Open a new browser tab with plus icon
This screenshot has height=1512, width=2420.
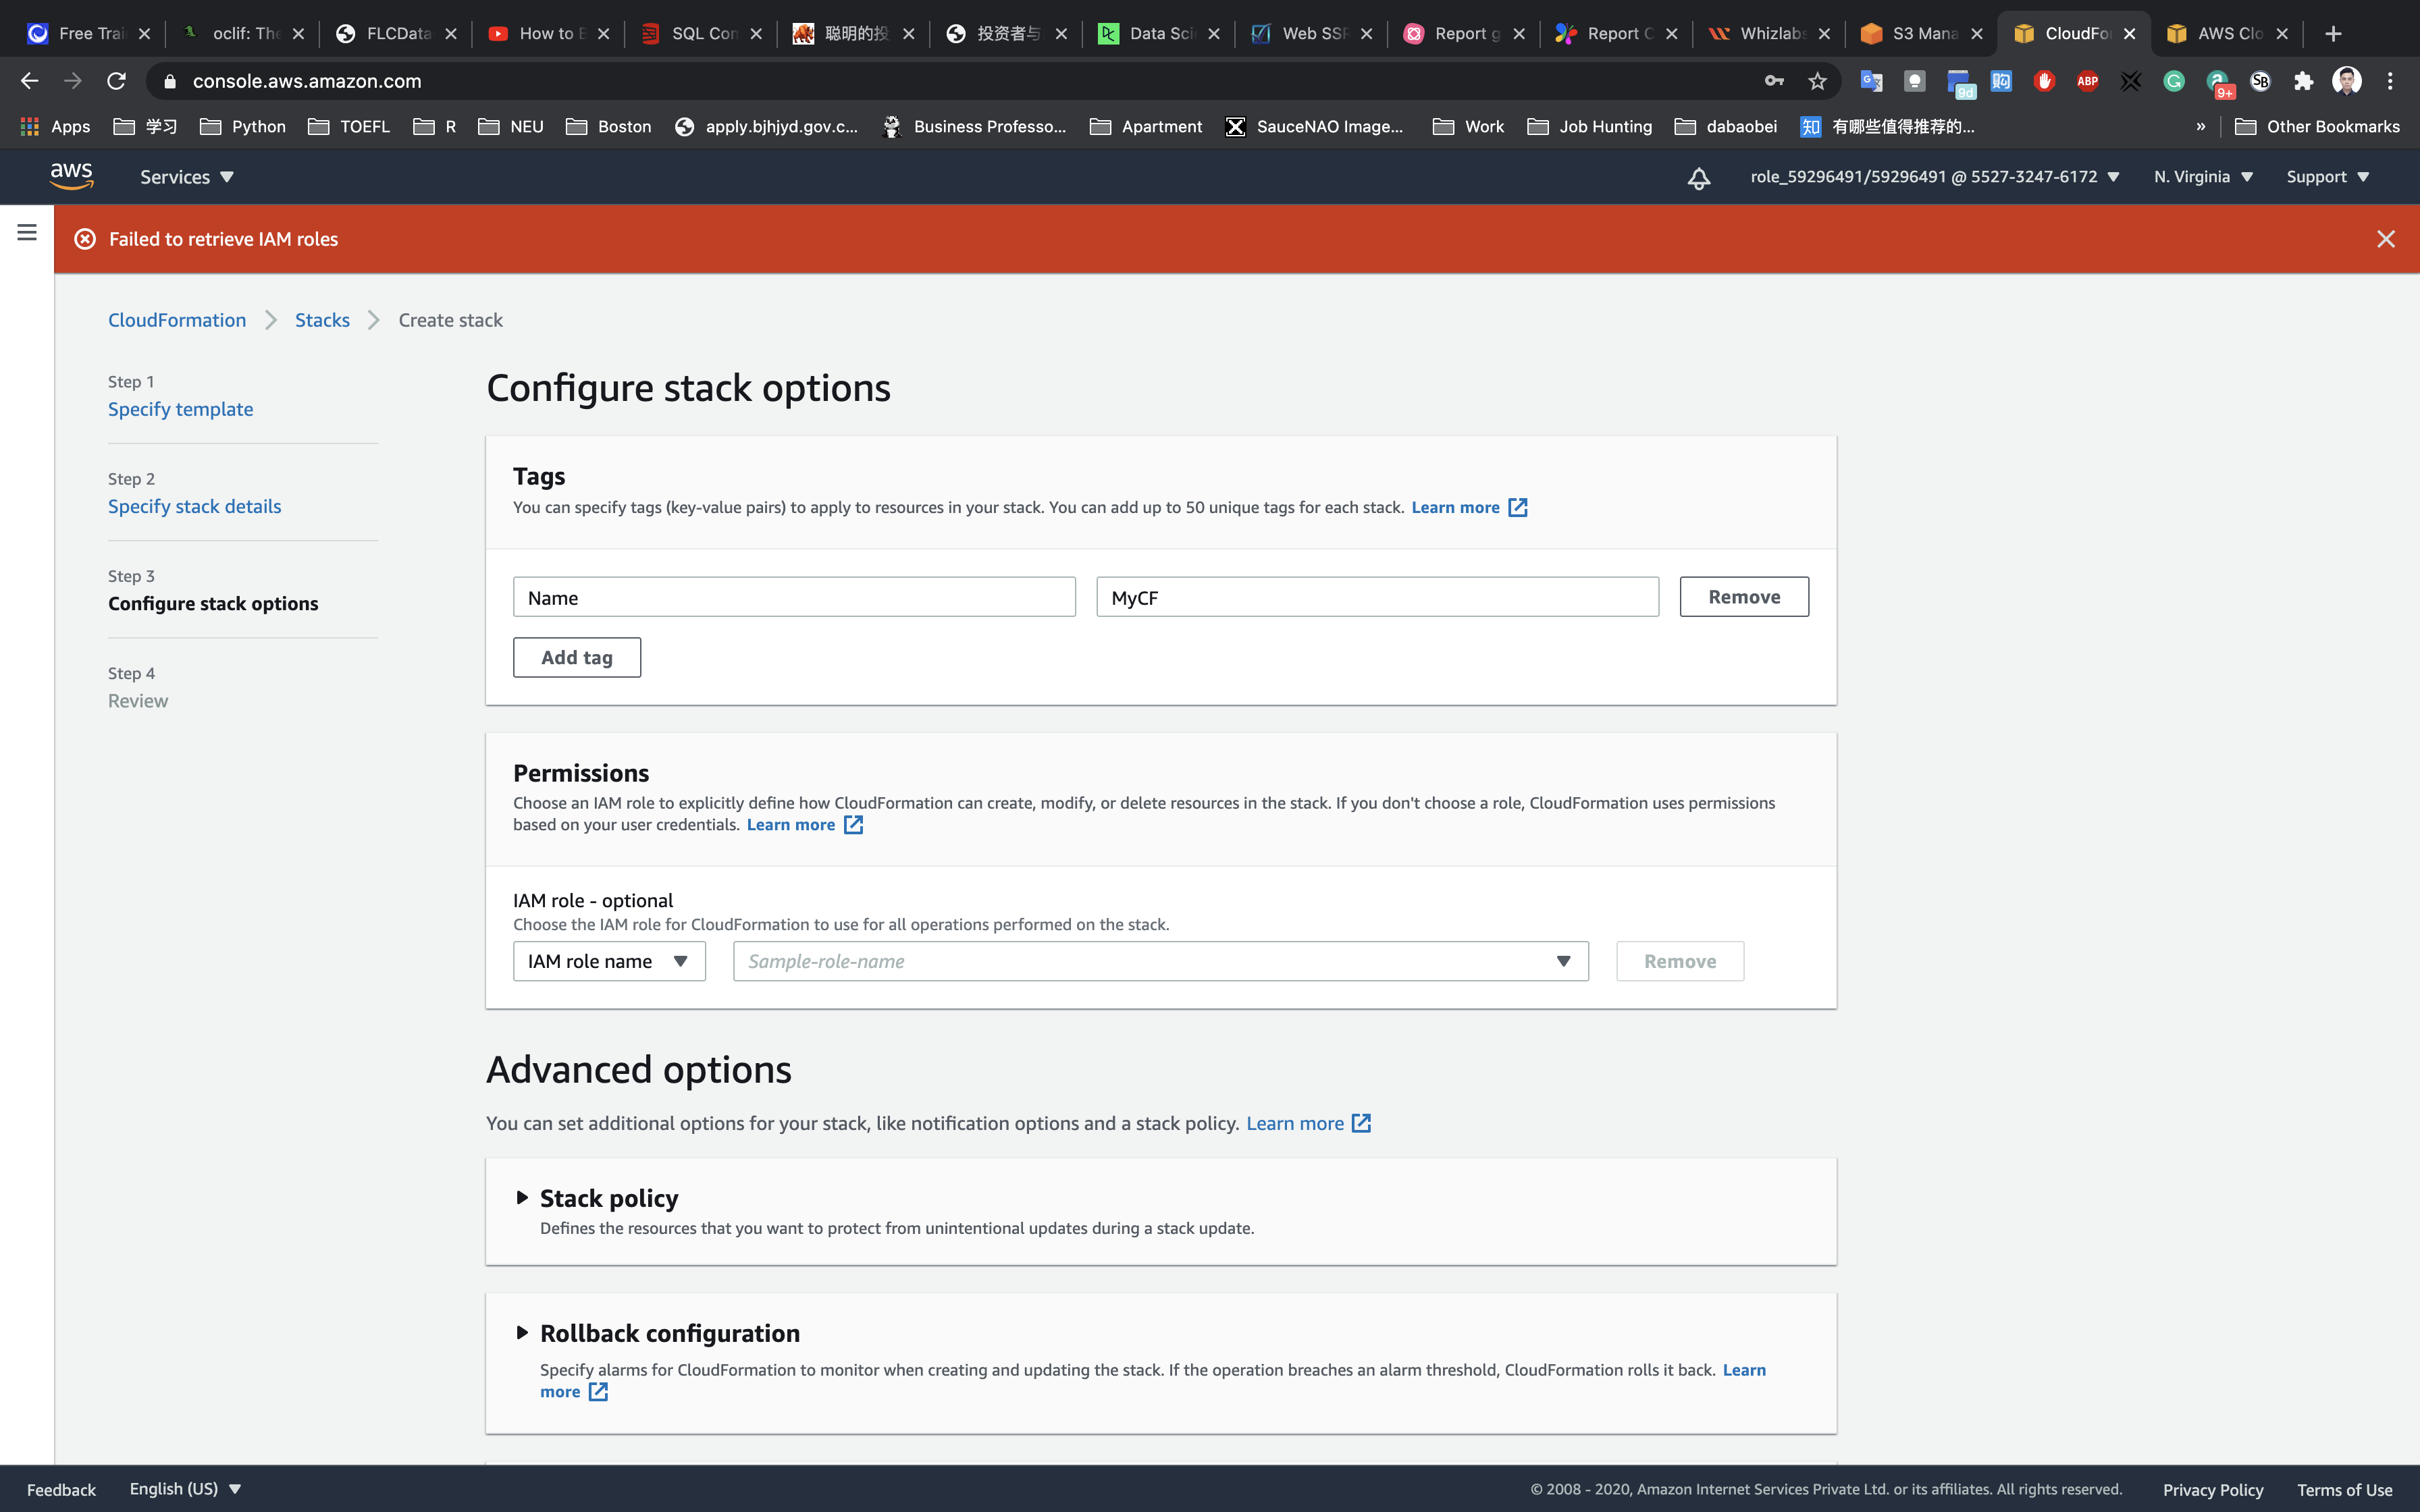pyautogui.click(x=2333, y=33)
